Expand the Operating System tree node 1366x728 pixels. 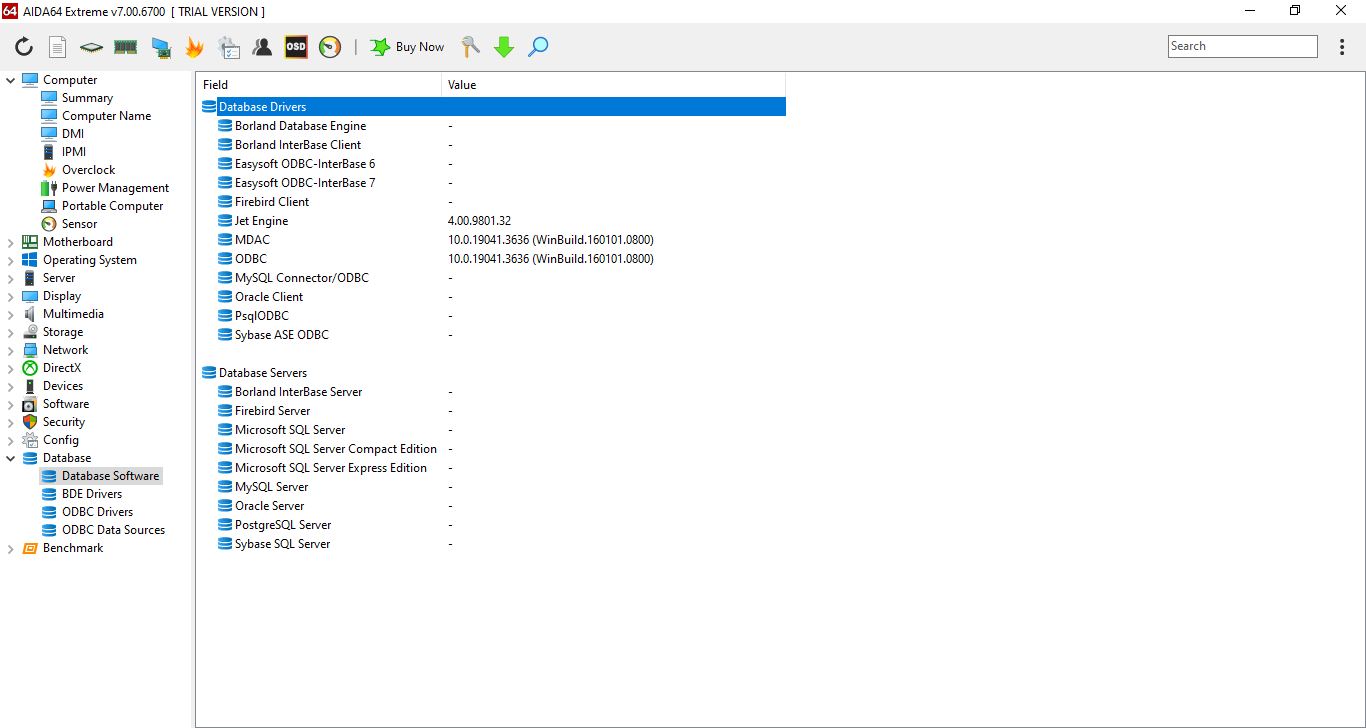[x=11, y=260]
